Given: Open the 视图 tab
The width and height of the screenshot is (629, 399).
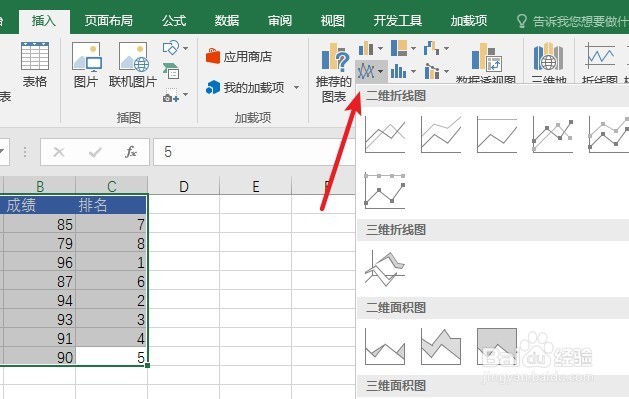Looking at the screenshot, I should click(x=333, y=21).
